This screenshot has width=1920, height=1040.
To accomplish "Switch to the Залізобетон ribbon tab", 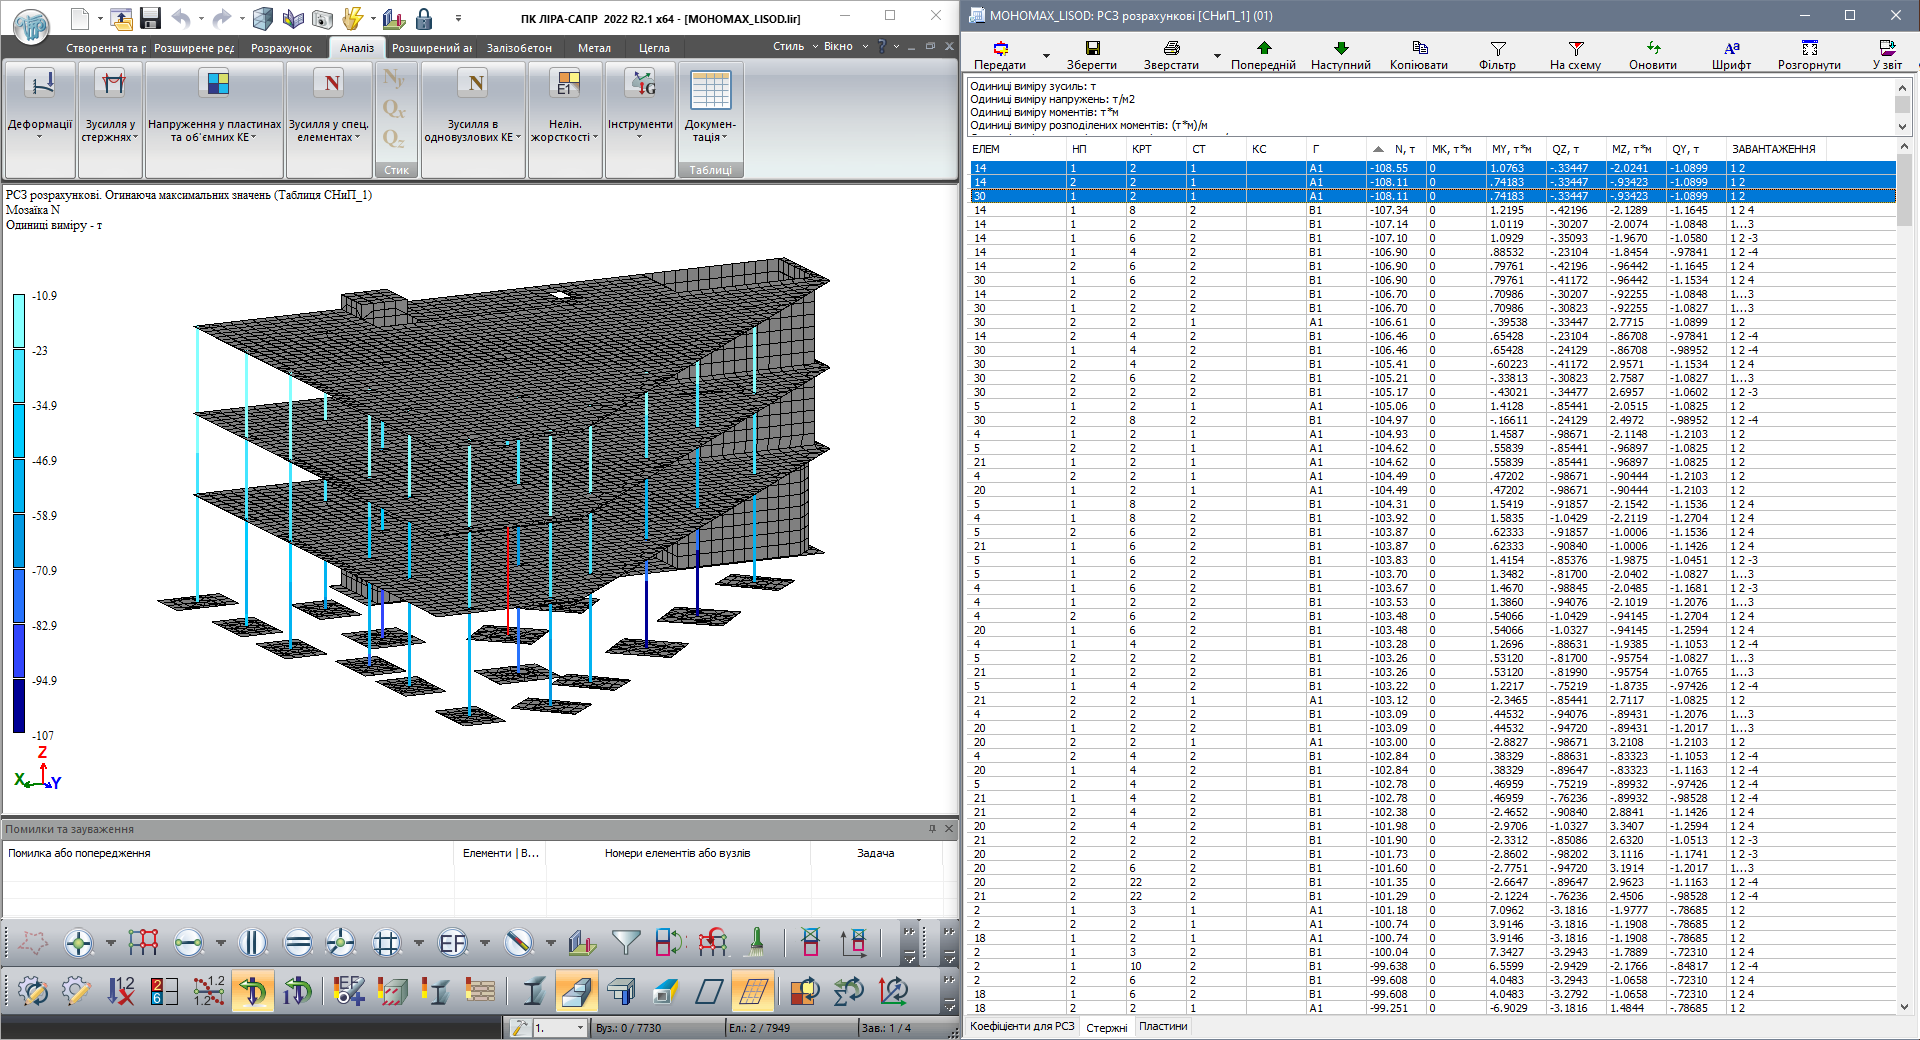I will [519, 48].
